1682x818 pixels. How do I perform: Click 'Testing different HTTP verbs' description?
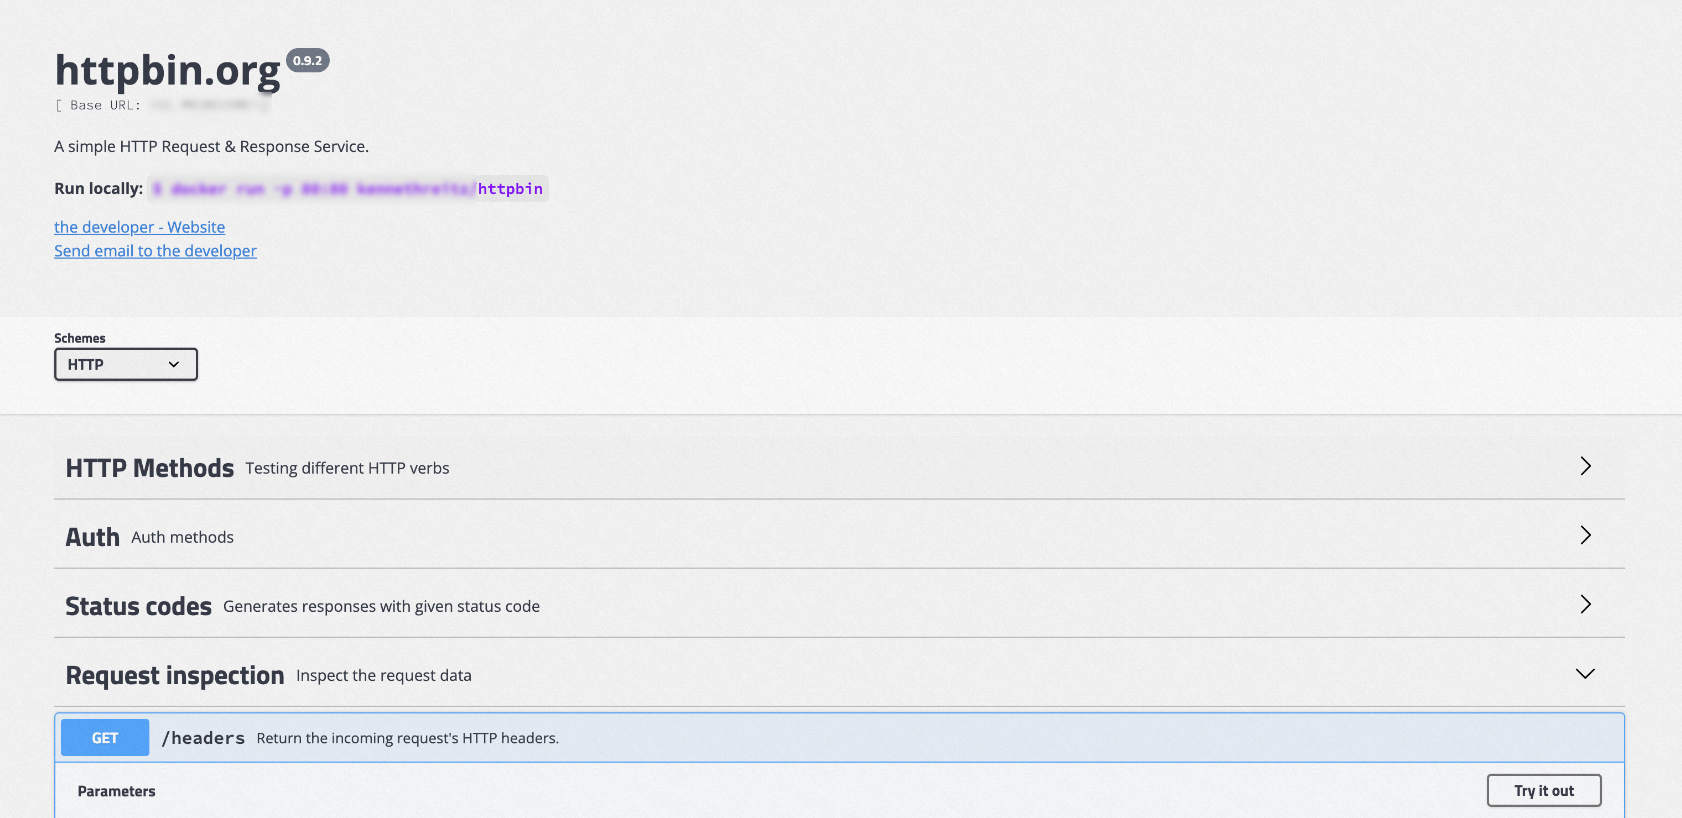[x=348, y=468]
